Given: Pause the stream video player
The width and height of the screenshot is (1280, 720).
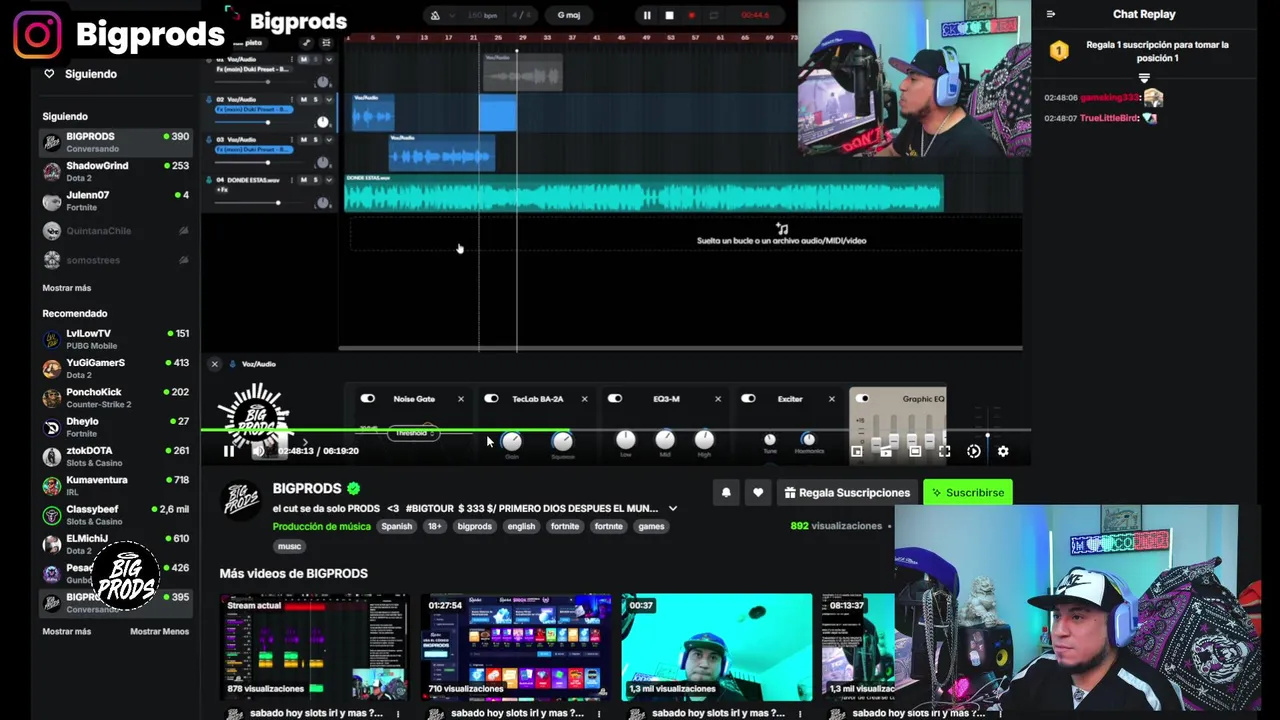Looking at the screenshot, I should pyautogui.click(x=229, y=451).
